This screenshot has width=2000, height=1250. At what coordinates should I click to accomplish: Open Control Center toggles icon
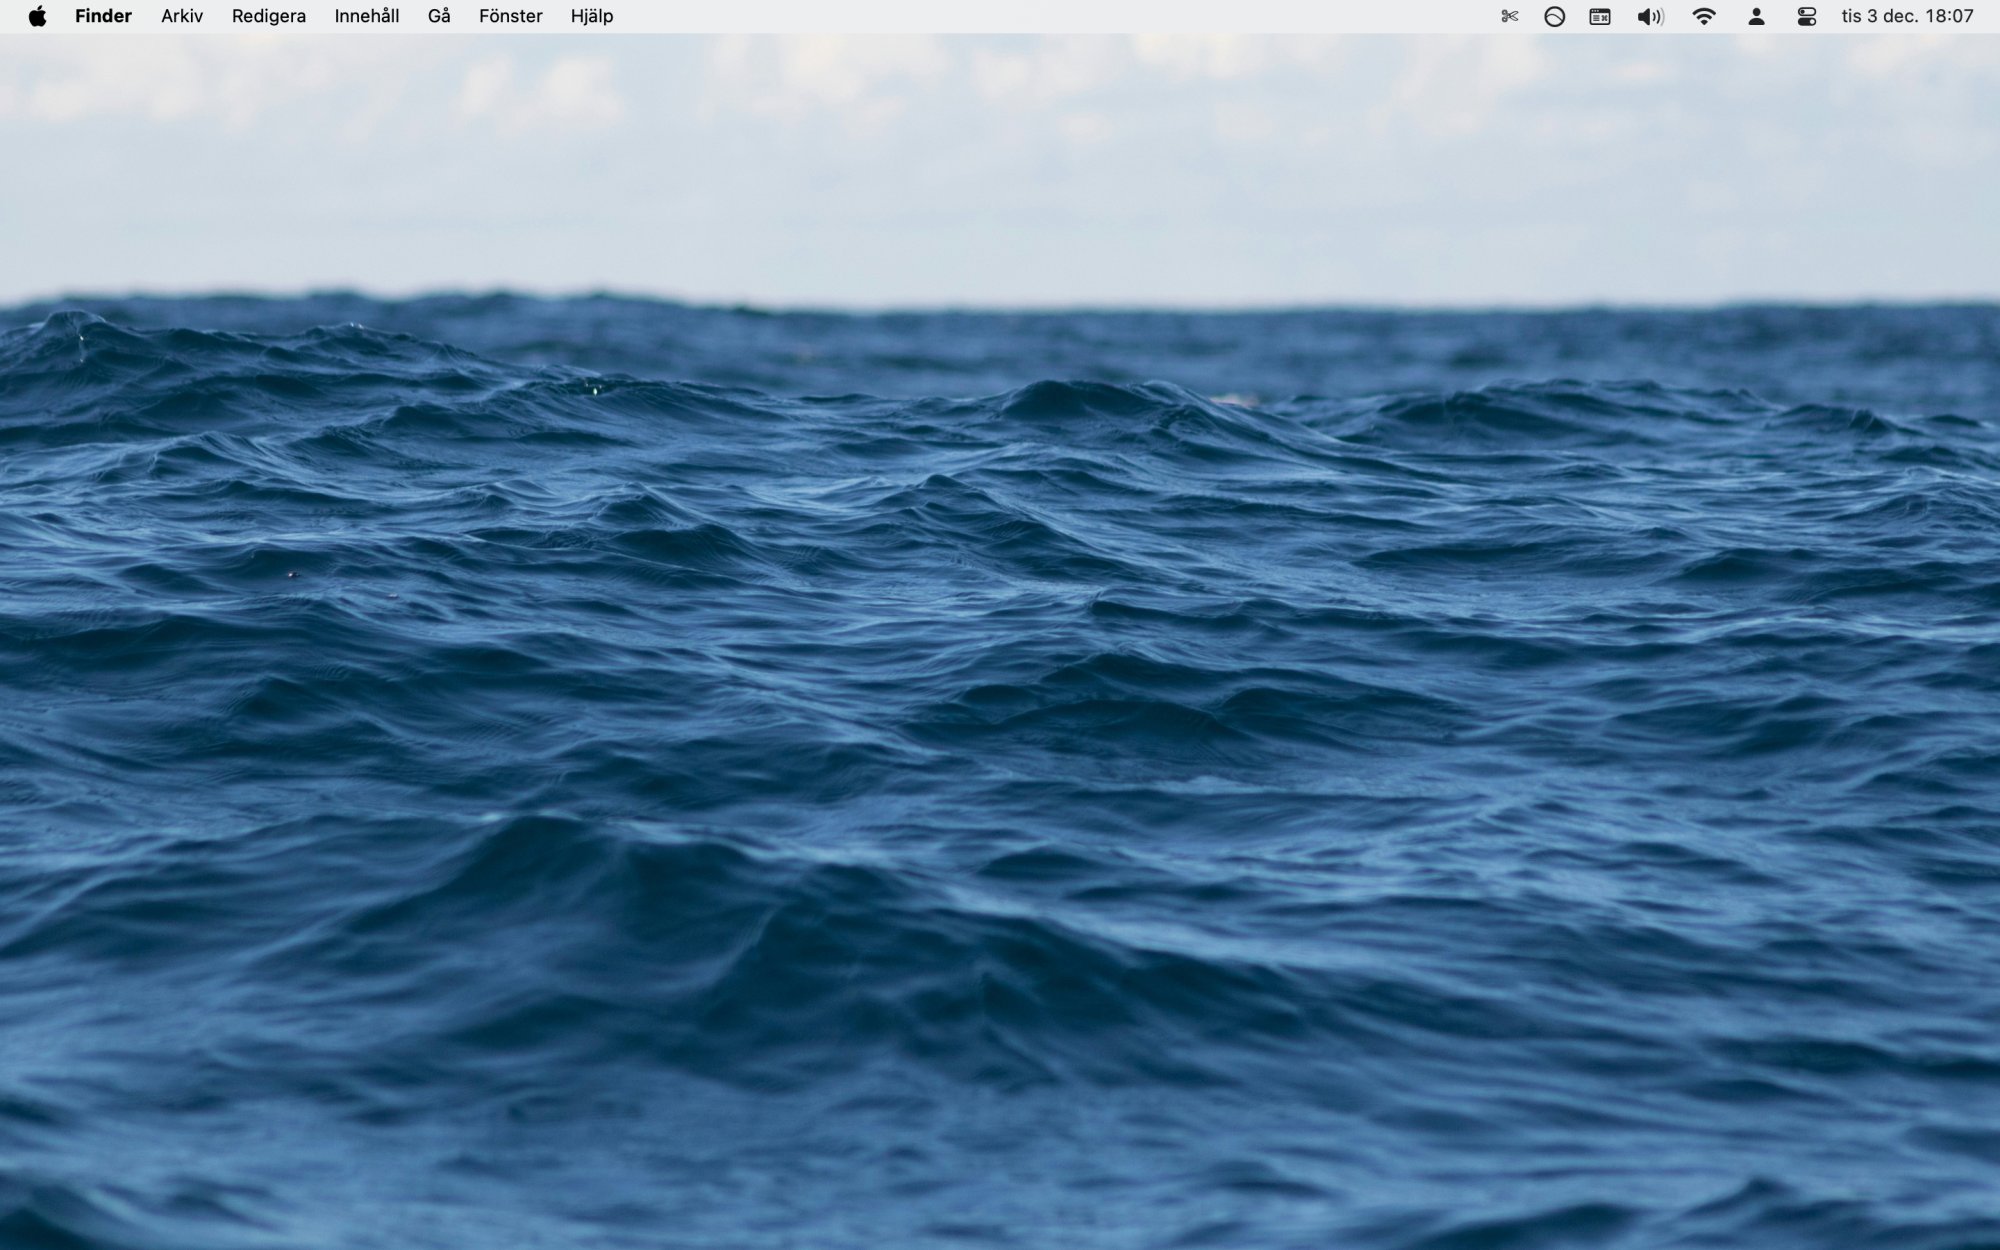click(x=1806, y=16)
